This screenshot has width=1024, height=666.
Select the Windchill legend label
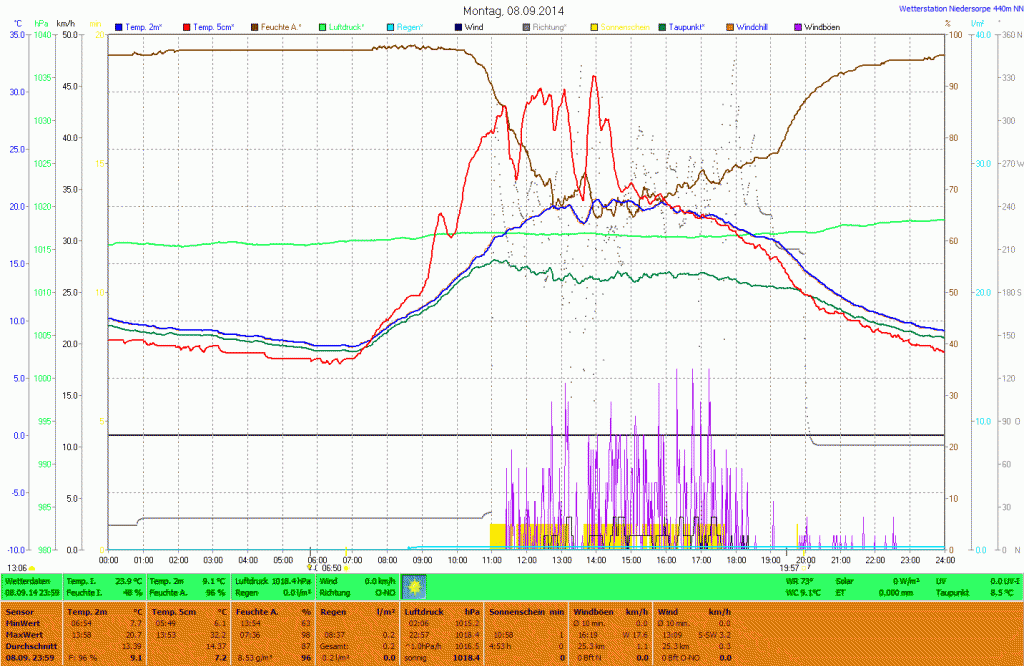[755, 26]
